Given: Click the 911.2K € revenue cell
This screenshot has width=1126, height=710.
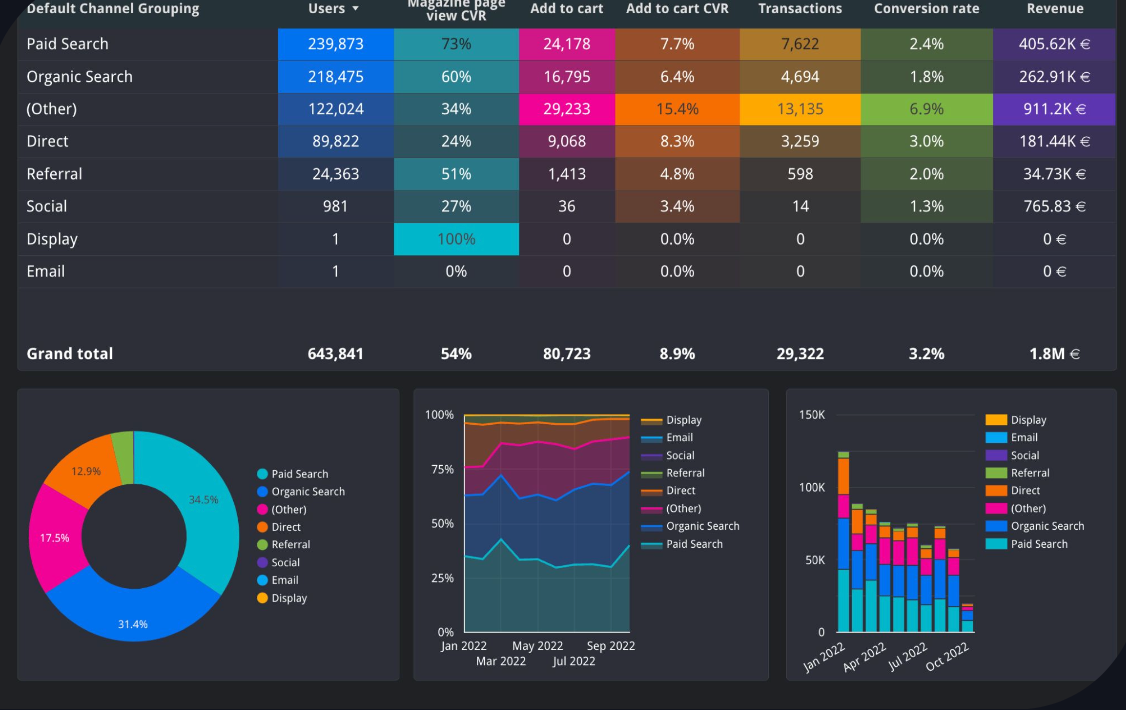Looking at the screenshot, I should [1054, 109].
